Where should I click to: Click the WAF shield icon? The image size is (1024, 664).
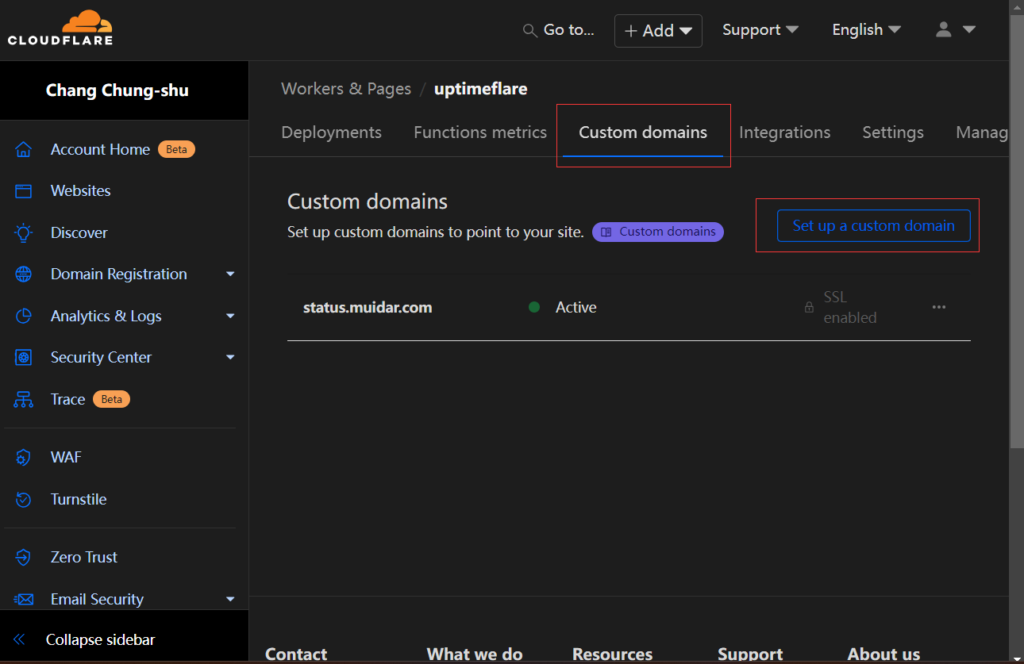(24, 457)
